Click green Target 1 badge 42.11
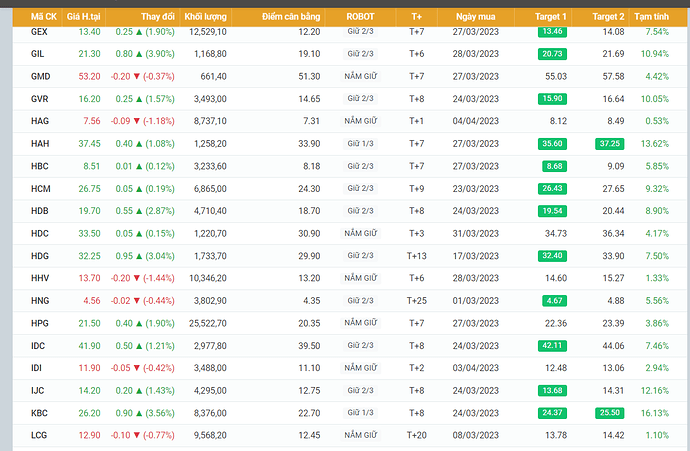Image resolution: width=690 pixels, height=451 pixels. point(552,345)
